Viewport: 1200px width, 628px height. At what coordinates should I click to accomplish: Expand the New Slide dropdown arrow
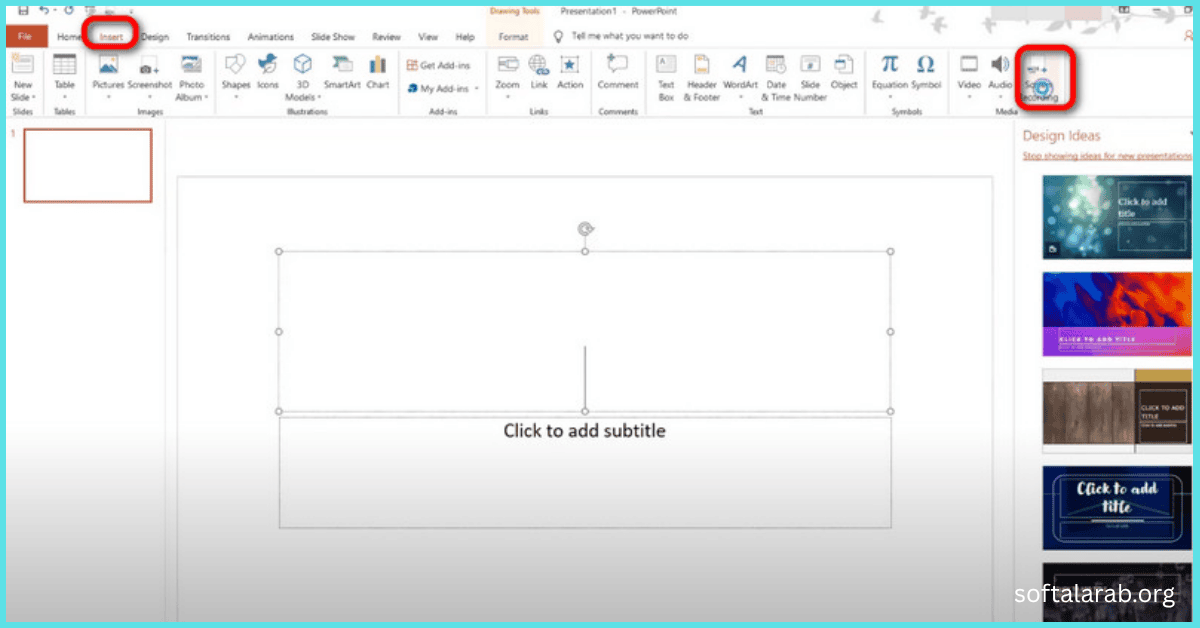tap(32, 98)
